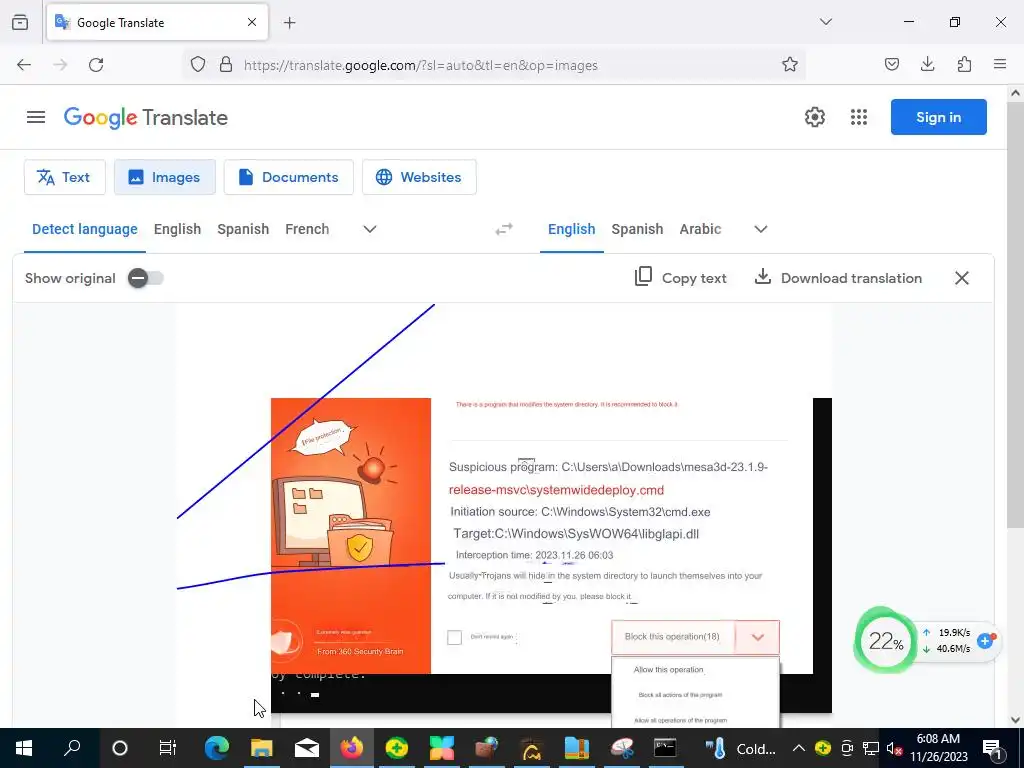Select the Images translation tab
The image size is (1024, 768).
(165, 177)
